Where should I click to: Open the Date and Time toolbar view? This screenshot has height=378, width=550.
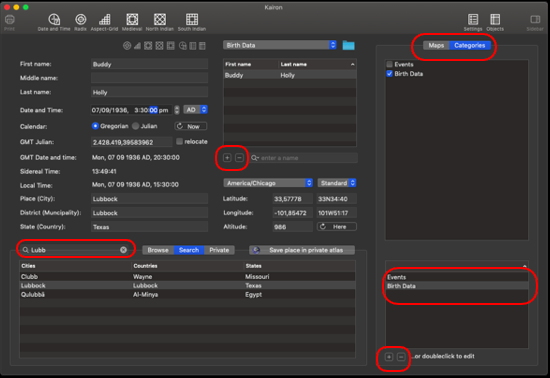(54, 22)
